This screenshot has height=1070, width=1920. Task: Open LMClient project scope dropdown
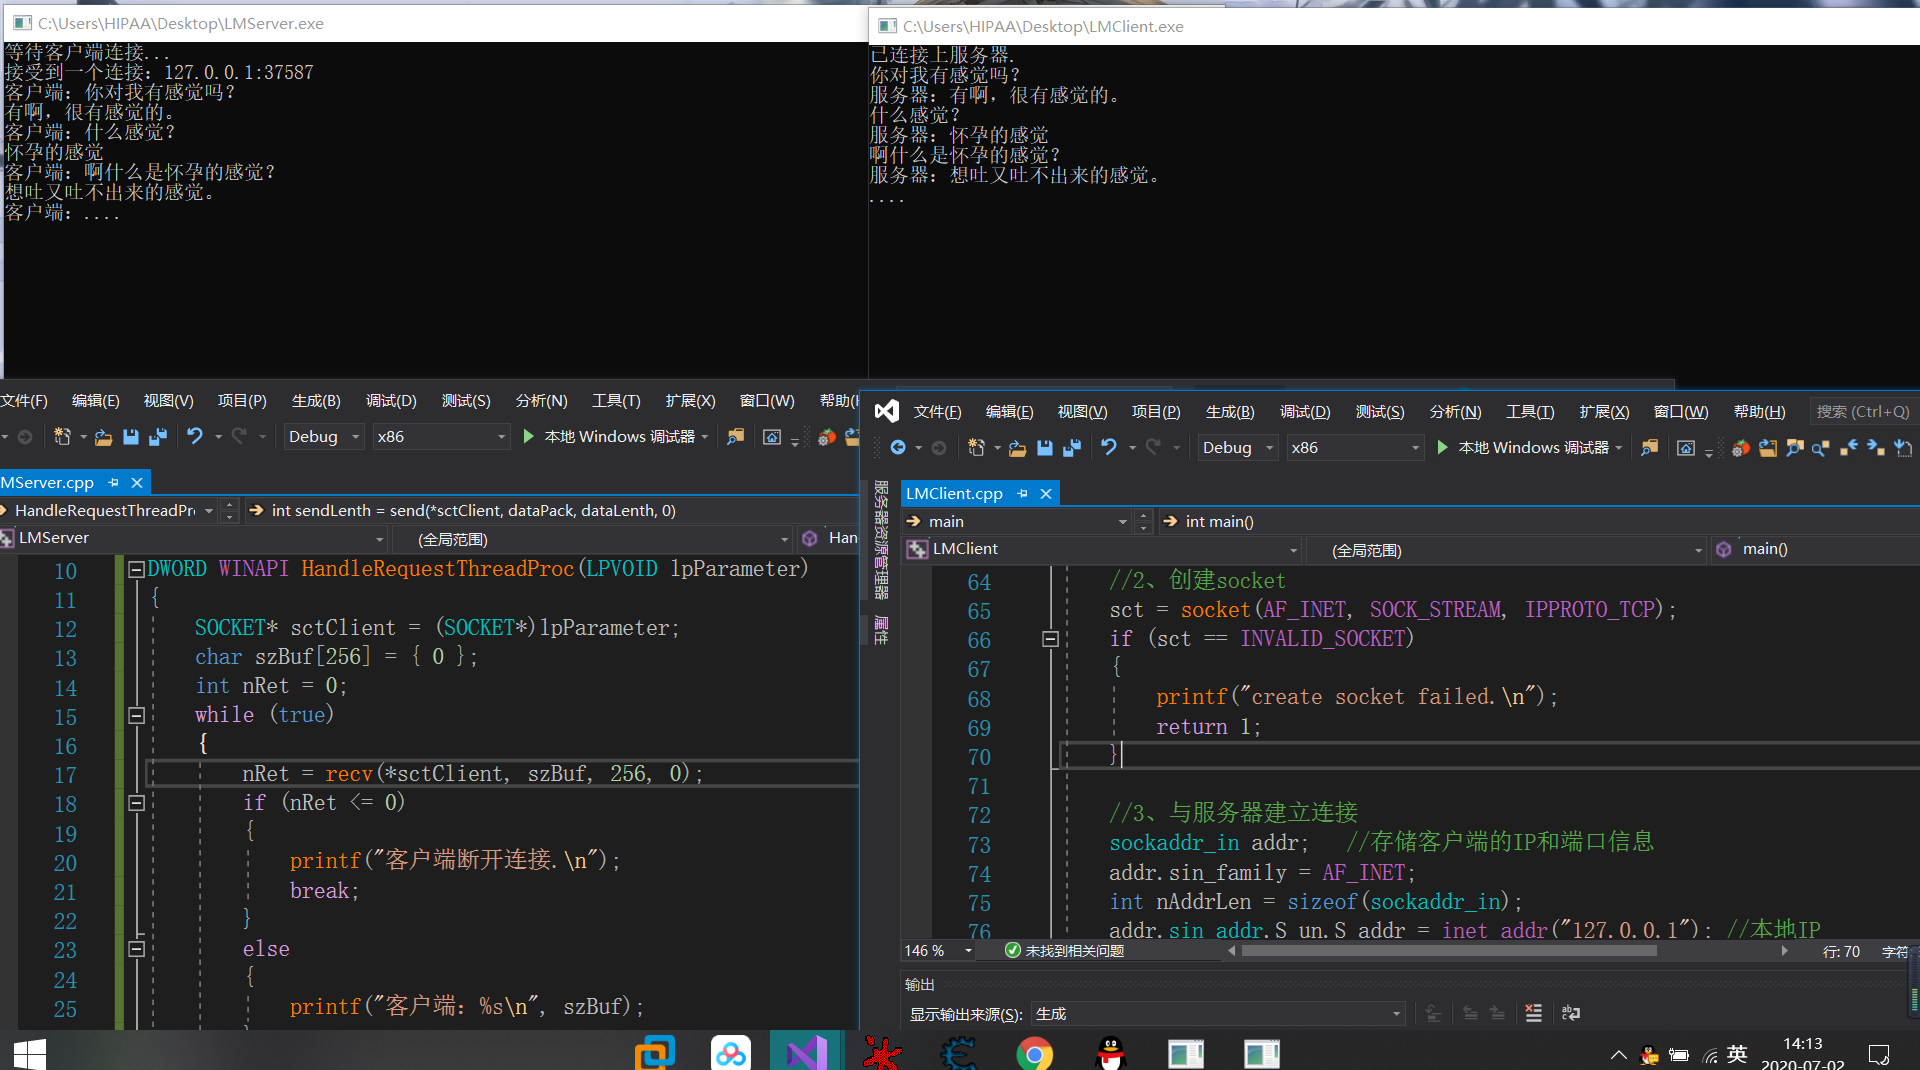pos(1103,549)
